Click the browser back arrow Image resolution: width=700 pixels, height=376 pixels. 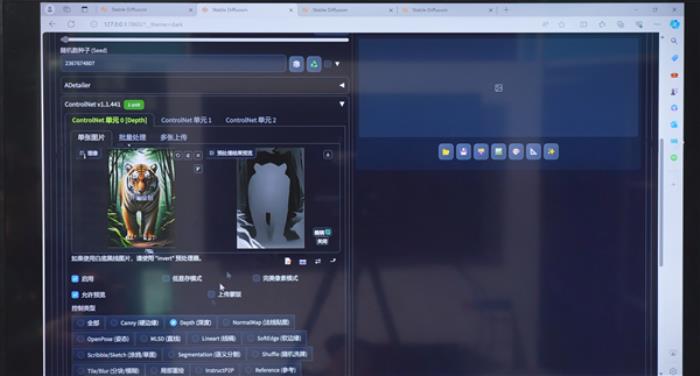[52, 24]
